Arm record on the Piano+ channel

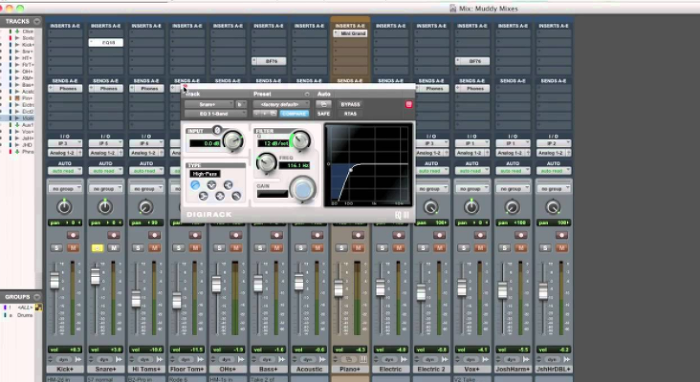click(x=358, y=235)
